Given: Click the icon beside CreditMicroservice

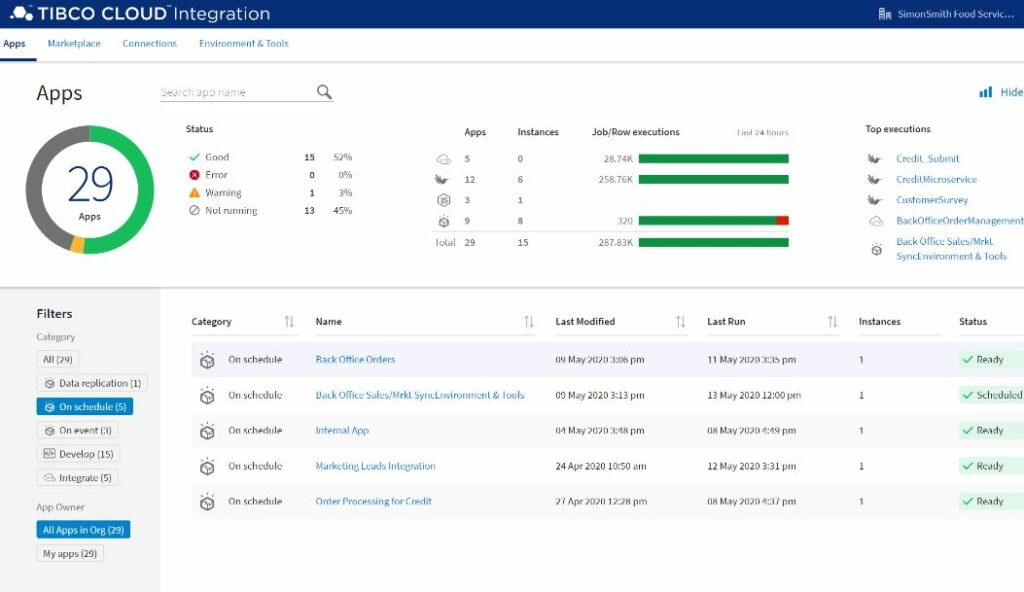Looking at the screenshot, I should (874, 179).
